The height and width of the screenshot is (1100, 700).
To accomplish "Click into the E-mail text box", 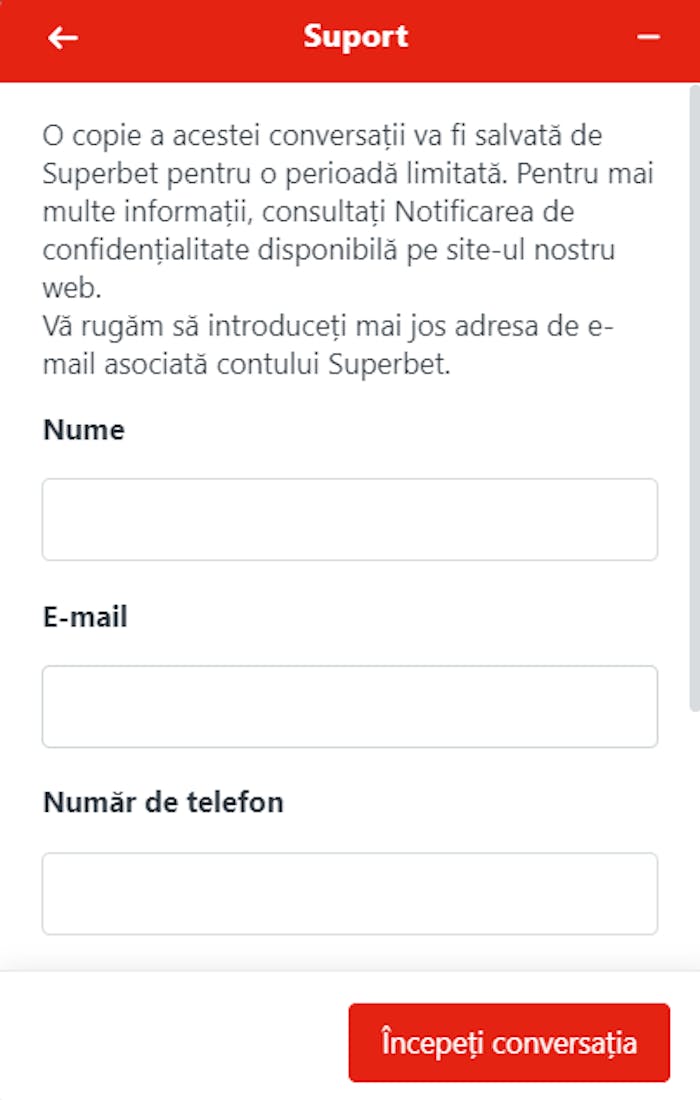I will pos(349,706).
